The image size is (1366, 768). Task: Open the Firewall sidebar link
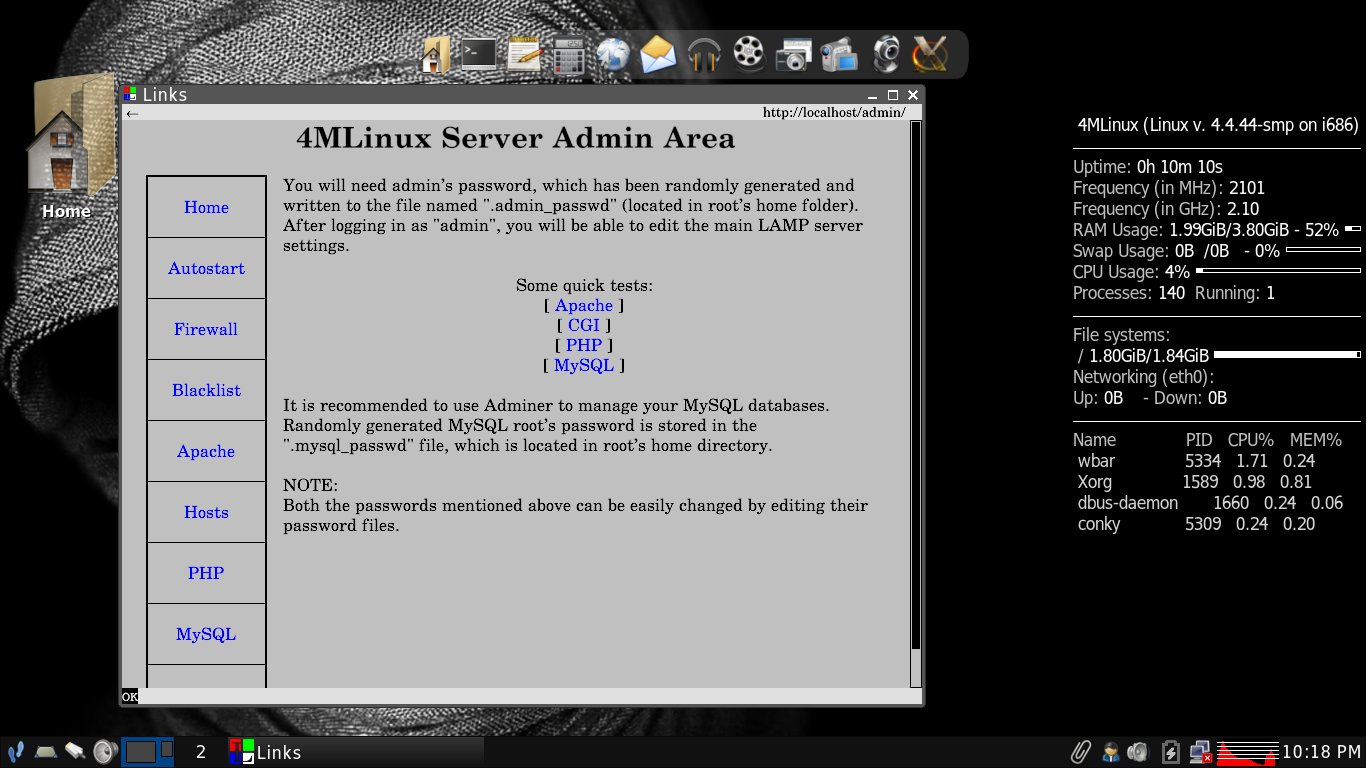click(206, 329)
